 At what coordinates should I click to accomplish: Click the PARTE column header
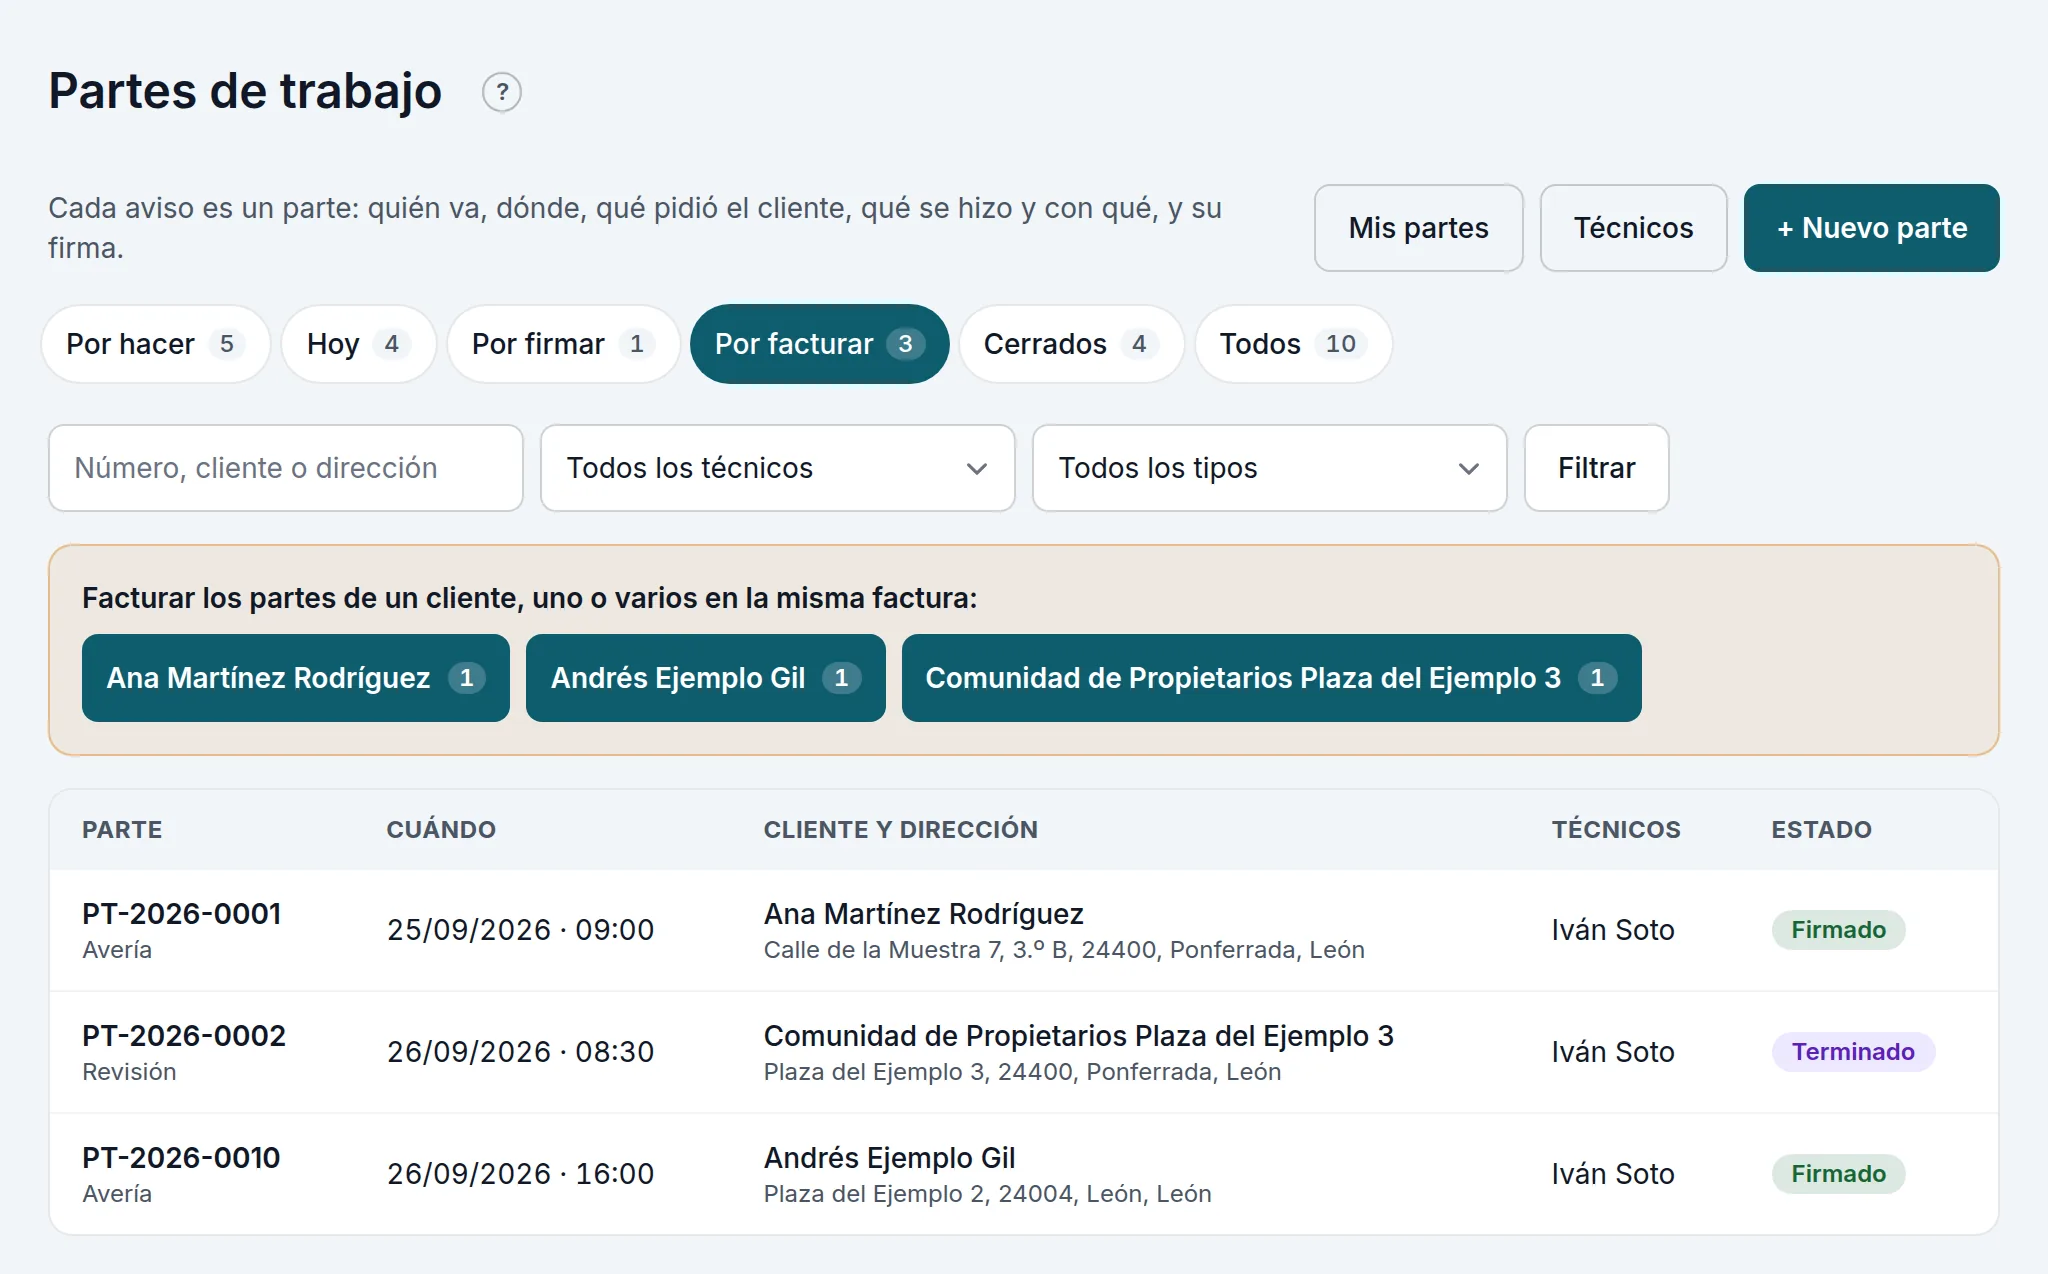pyautogui.click(x=122, y=830)
